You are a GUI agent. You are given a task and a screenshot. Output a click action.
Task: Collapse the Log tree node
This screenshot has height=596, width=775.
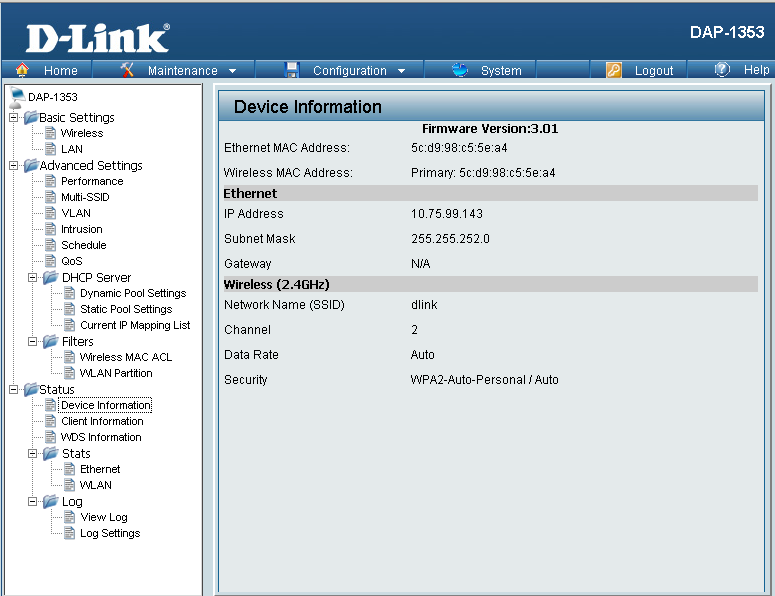33,502
